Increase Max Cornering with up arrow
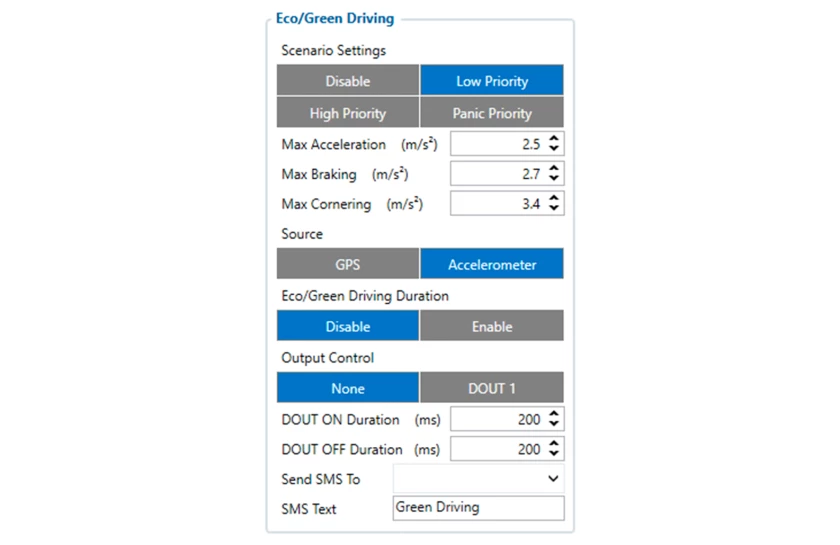The image size is (840, 545). (x=554, y=198)
